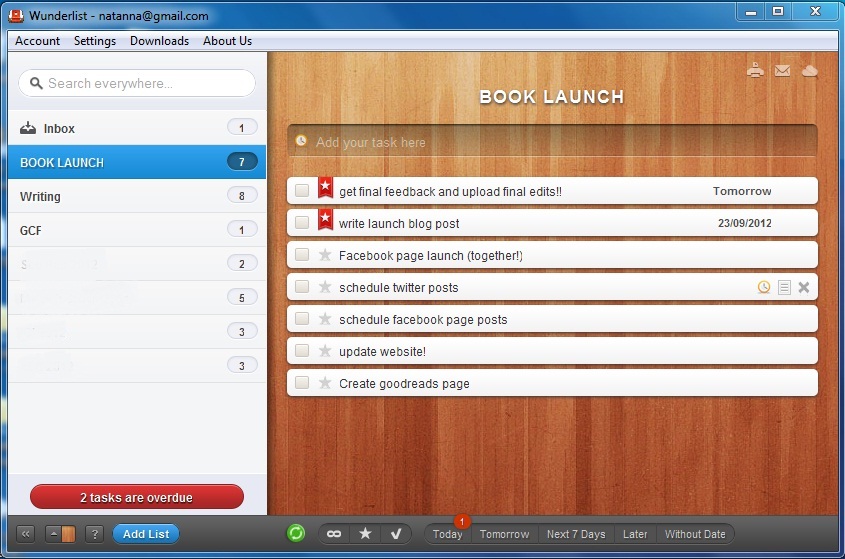Check off 'Create goodreads page' task
Viewport: 845px width, 559px height.
pyautogui.click(x=302, y=383)
